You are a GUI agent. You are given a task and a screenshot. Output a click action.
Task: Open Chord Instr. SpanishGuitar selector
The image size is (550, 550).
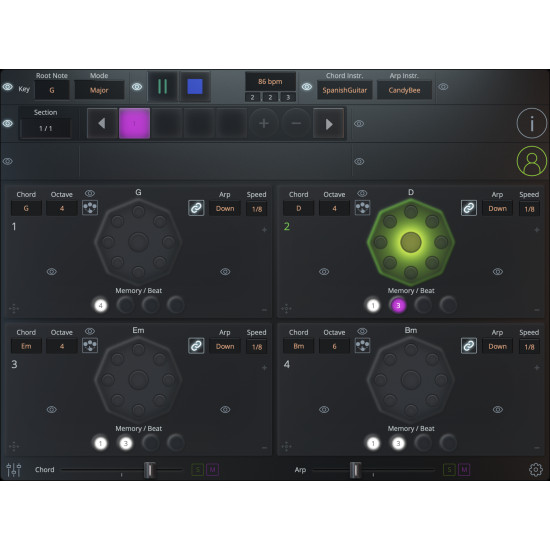point(344,90)
